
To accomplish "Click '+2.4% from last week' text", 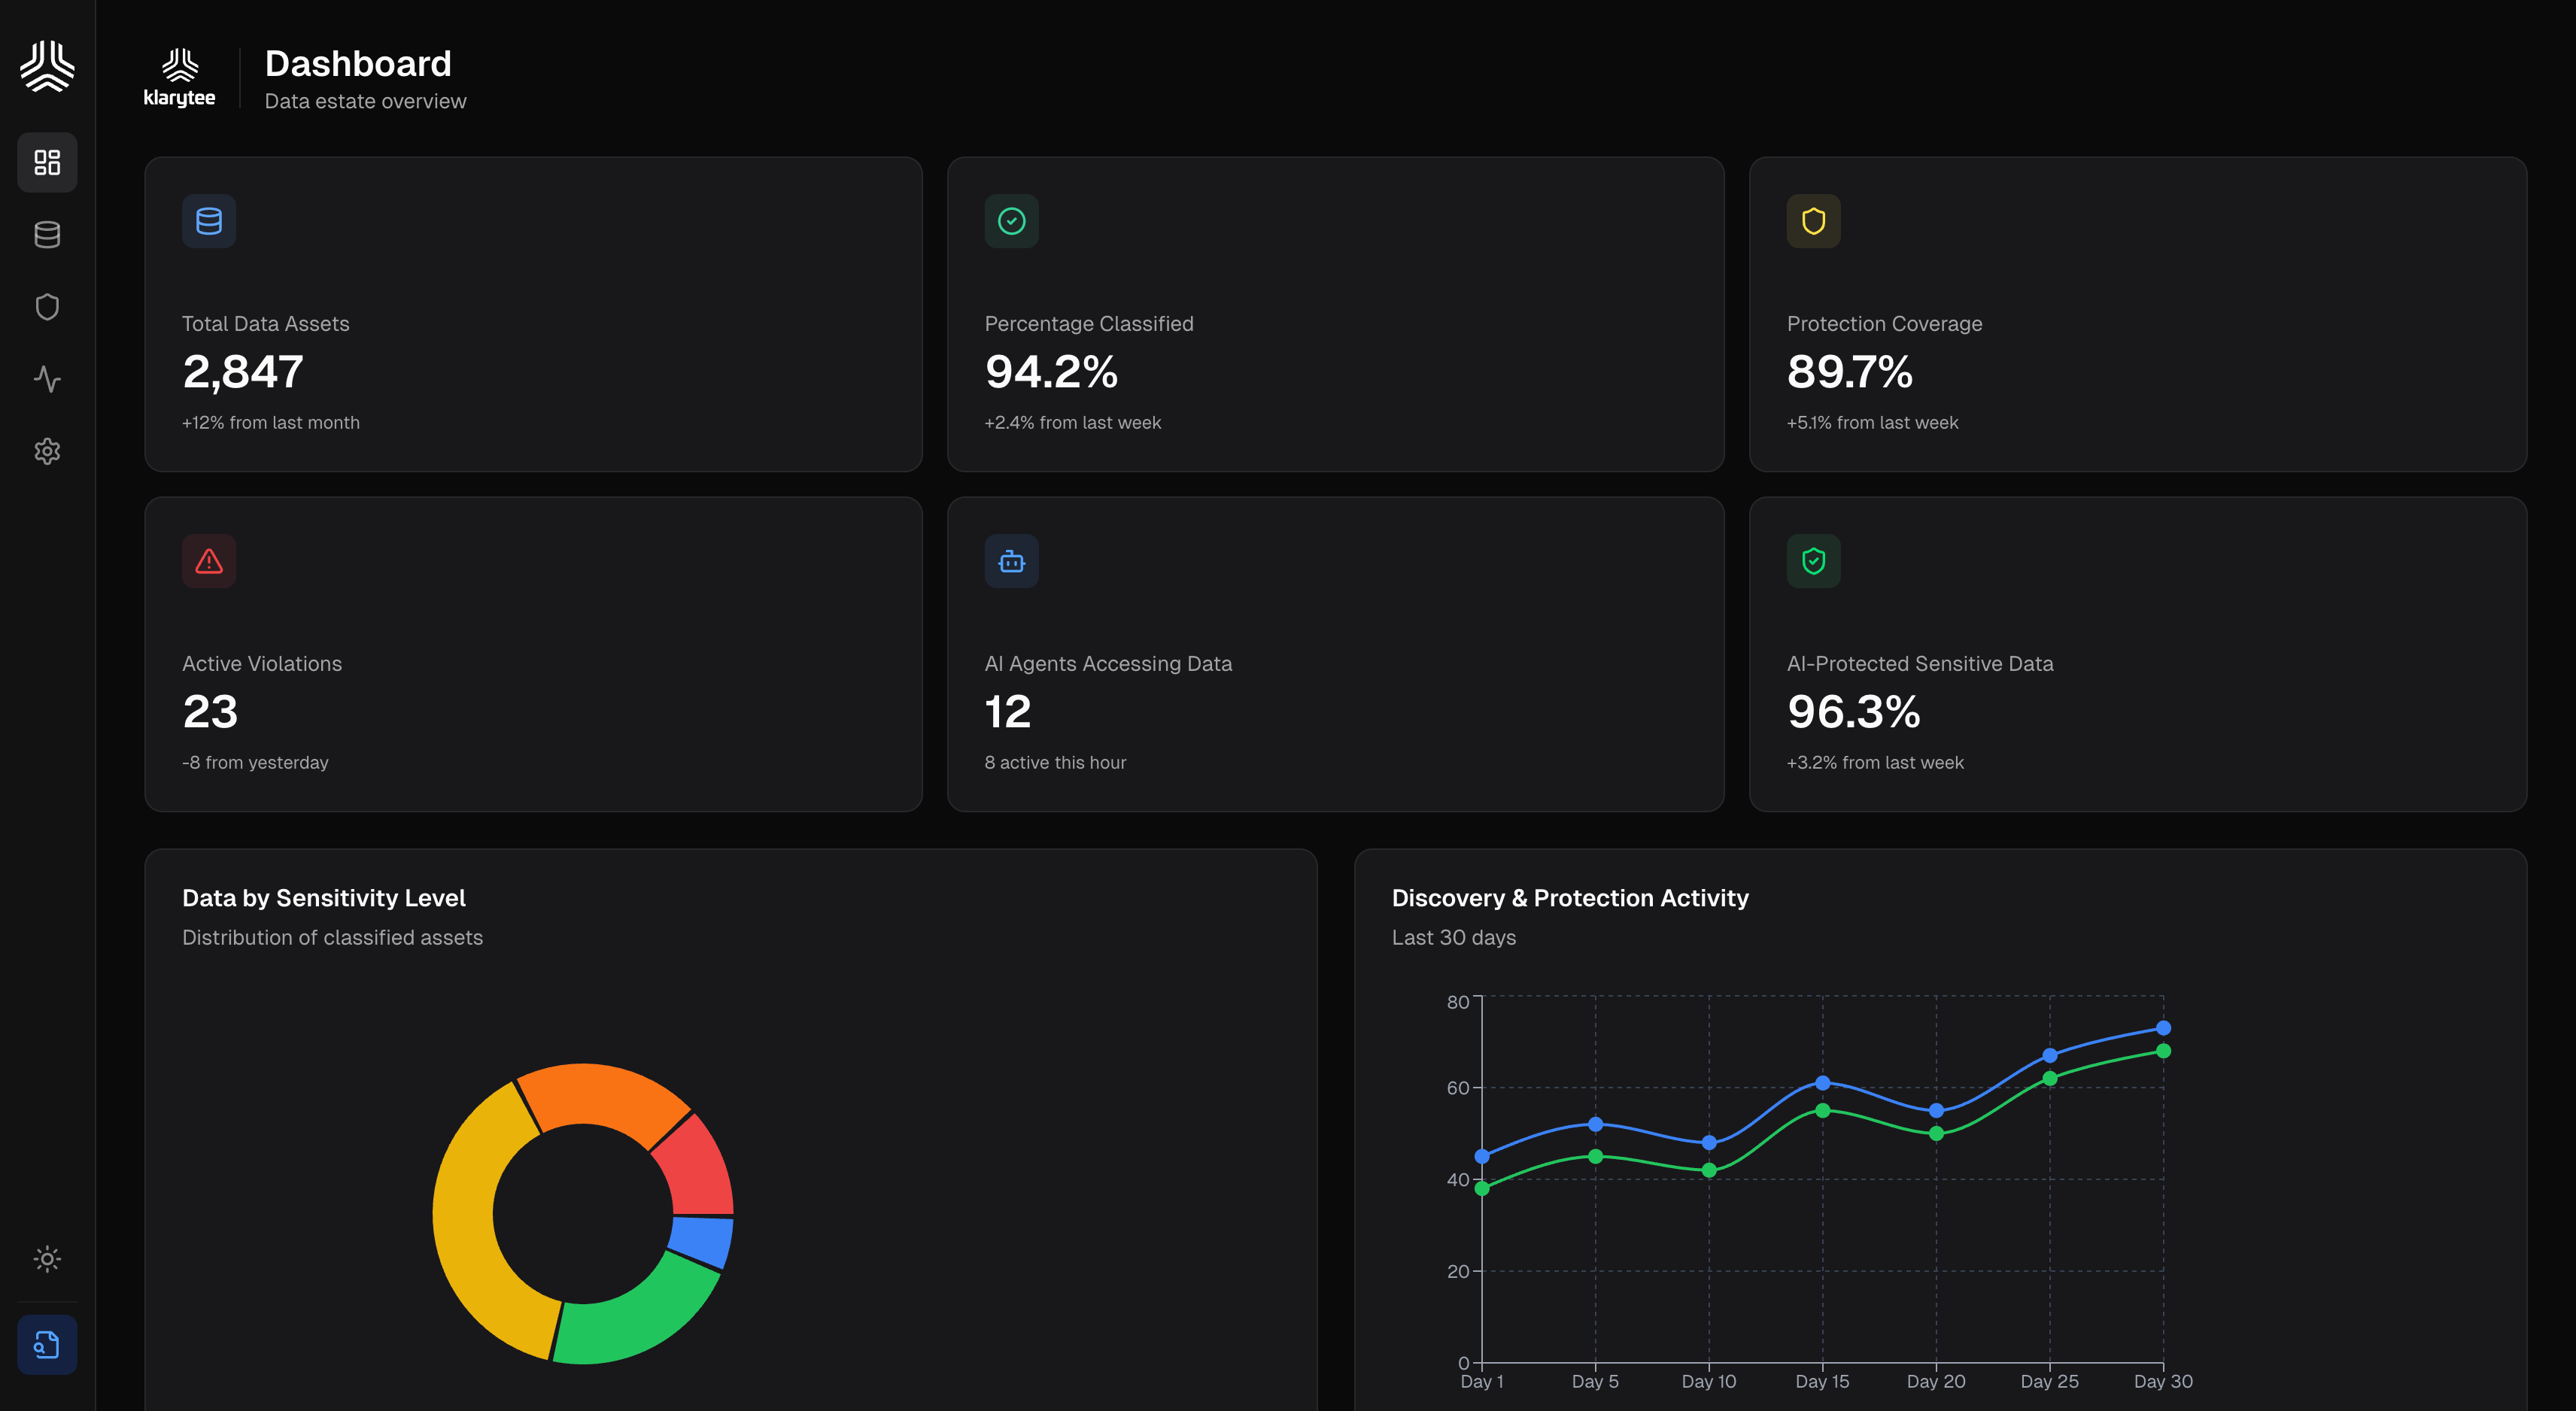I will pos(1073,423).
